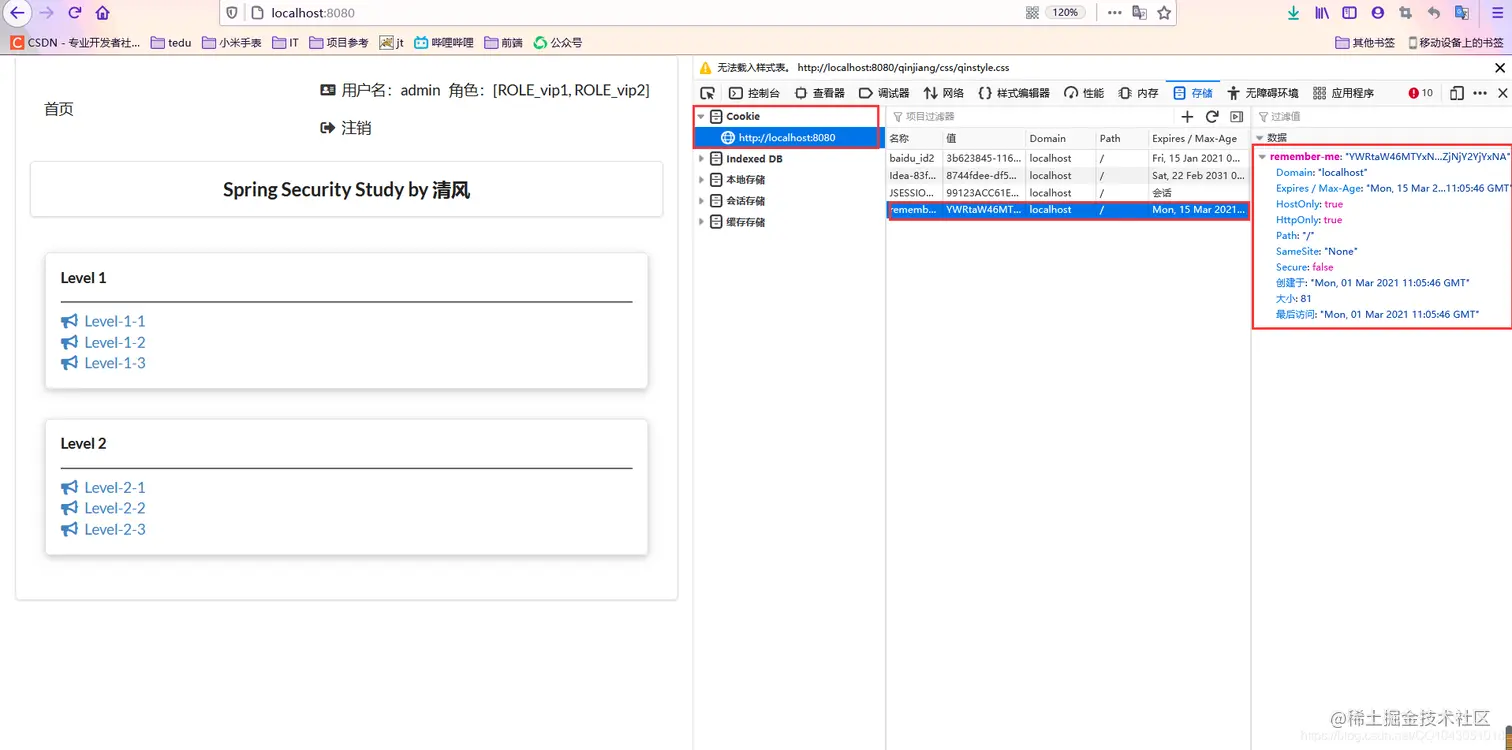Image resolution: width=1512 pixels, height=750 pixels.
Task: Switch to the 网络 network tab
Action: click(x=943, y=93)
